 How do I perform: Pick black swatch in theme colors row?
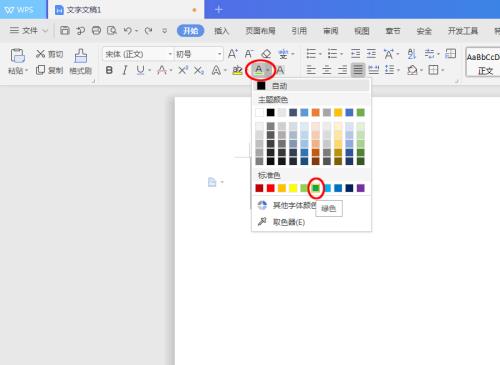coord(271,112)
